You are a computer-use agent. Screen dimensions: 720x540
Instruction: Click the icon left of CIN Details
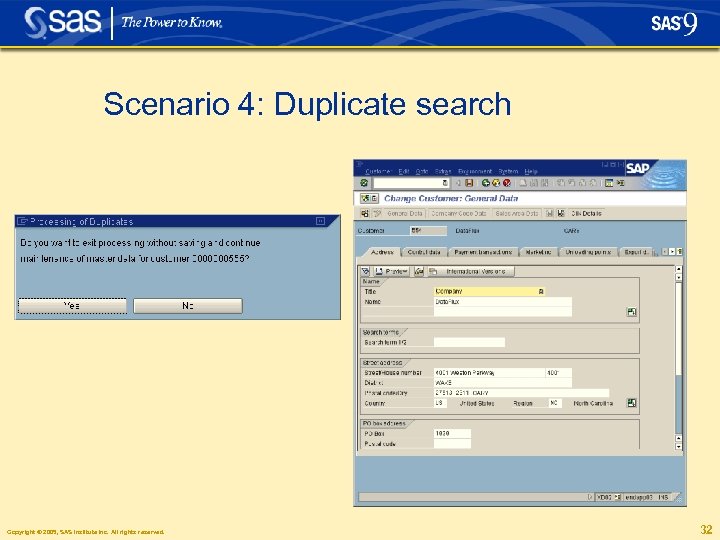tap(561, 213)
